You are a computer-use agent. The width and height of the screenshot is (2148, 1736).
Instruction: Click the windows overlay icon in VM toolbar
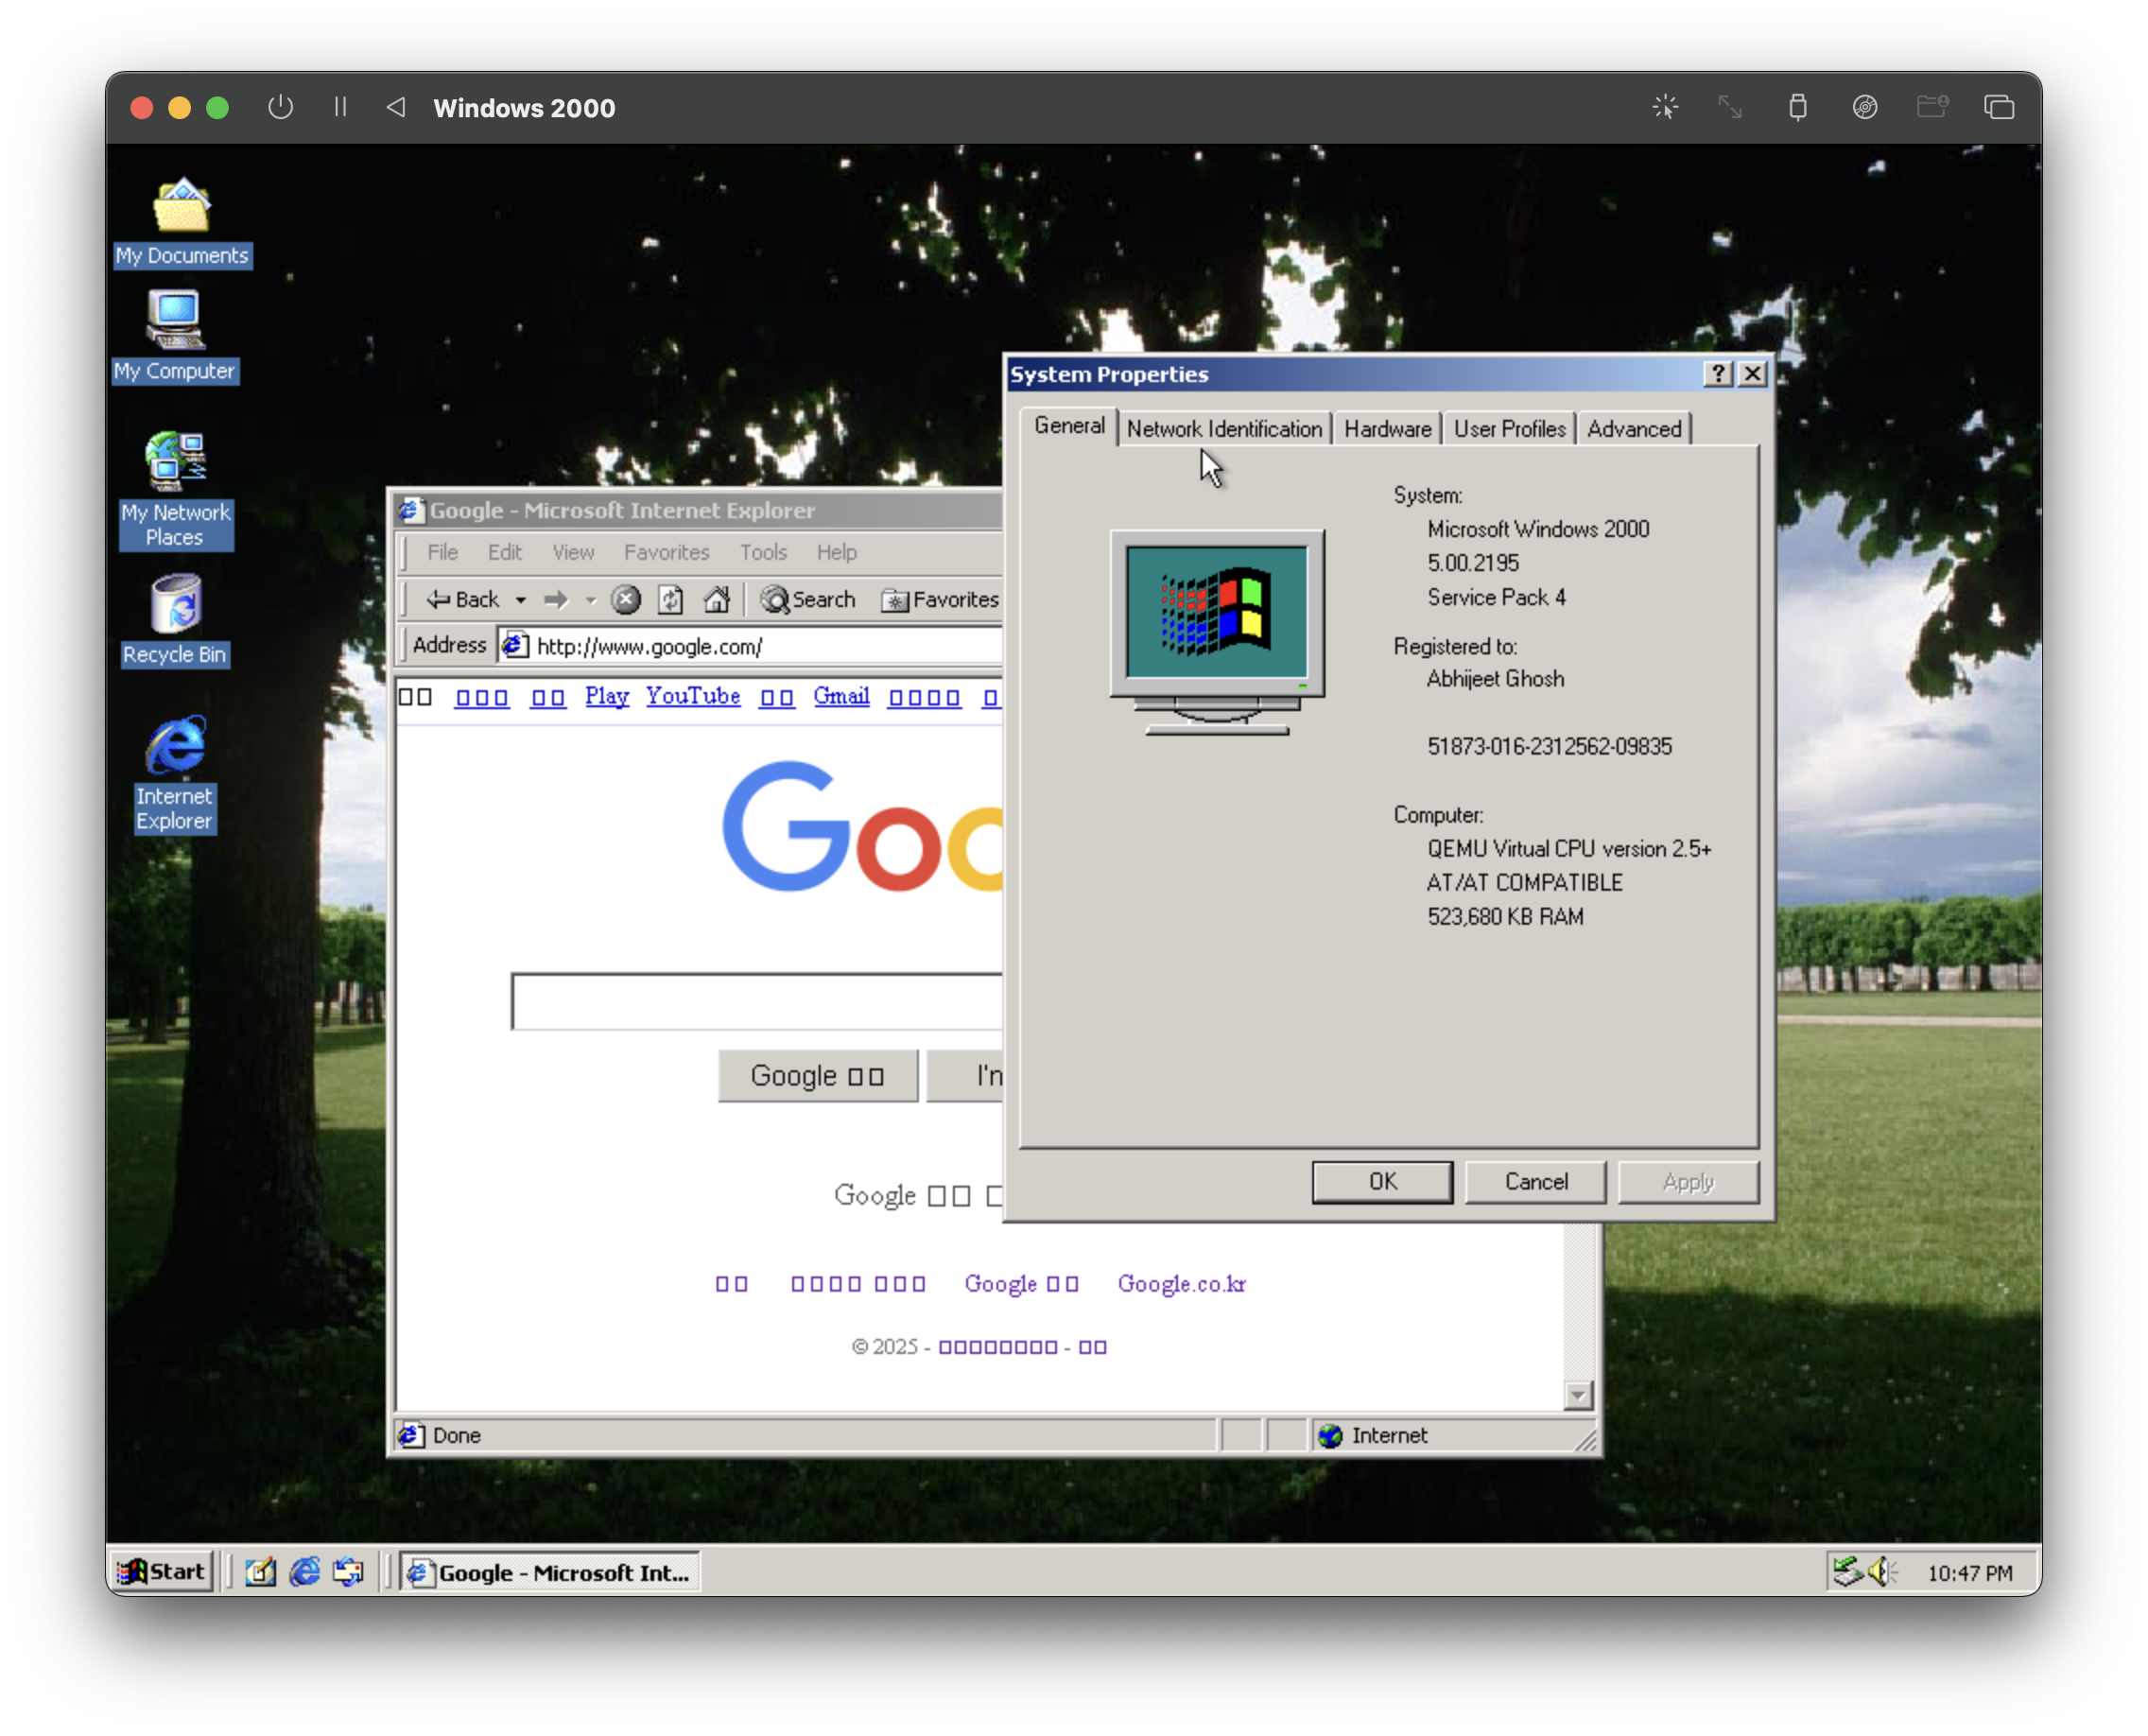click(x=1999, y=107)
